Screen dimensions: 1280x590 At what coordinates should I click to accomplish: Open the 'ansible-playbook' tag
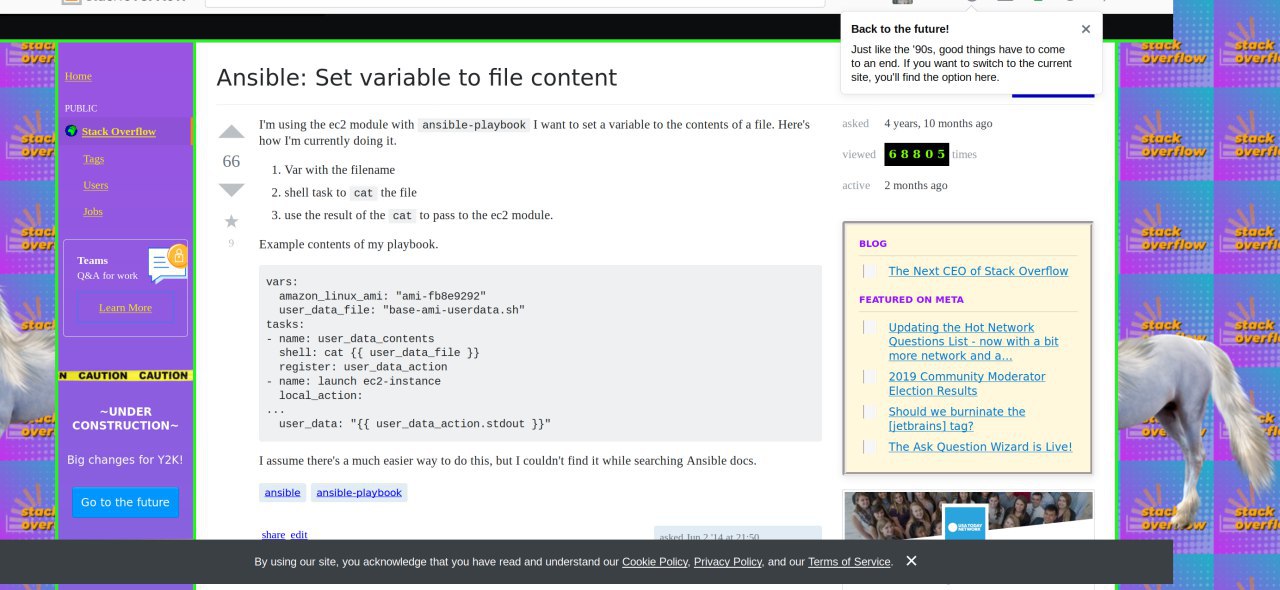[x=359, y=492]
